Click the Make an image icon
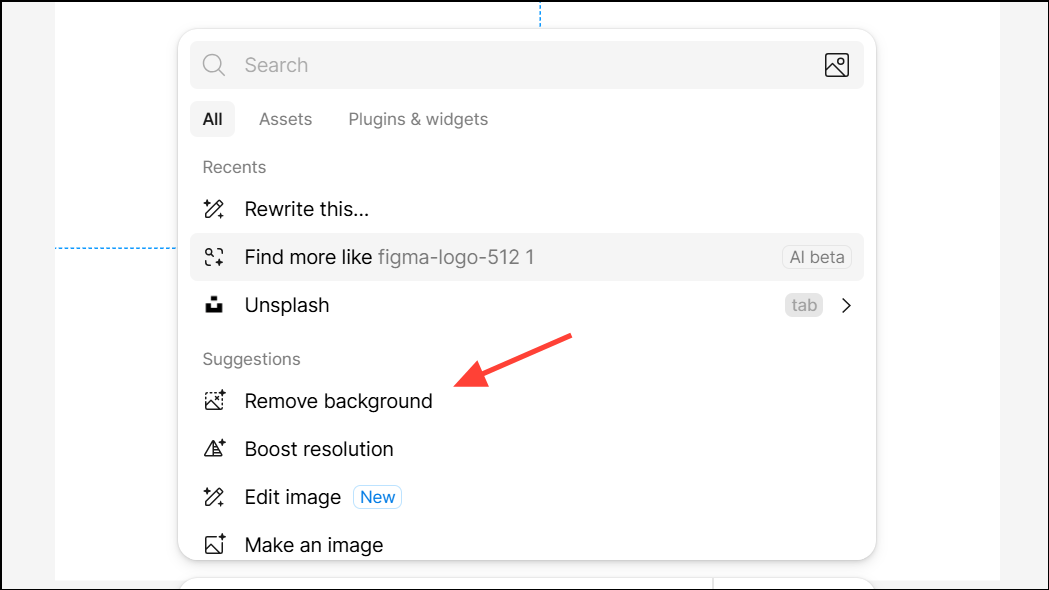 click(214, 545)
